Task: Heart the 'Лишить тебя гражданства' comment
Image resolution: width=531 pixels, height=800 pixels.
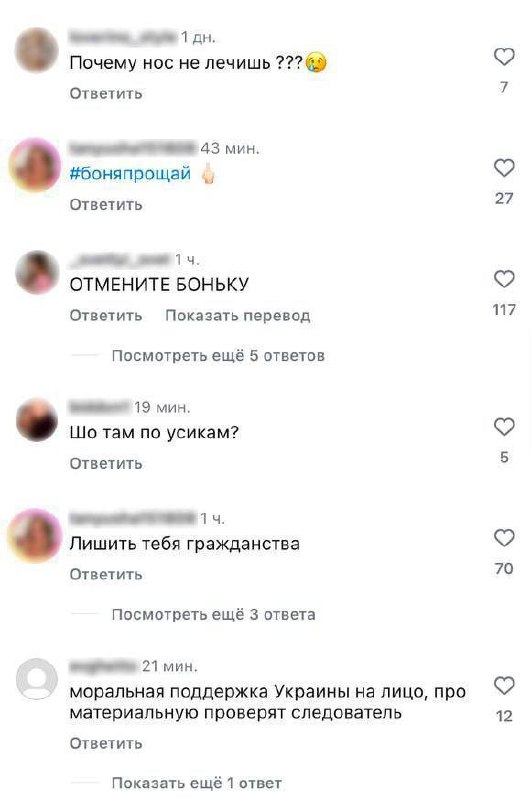Action: tap(504, 538)
